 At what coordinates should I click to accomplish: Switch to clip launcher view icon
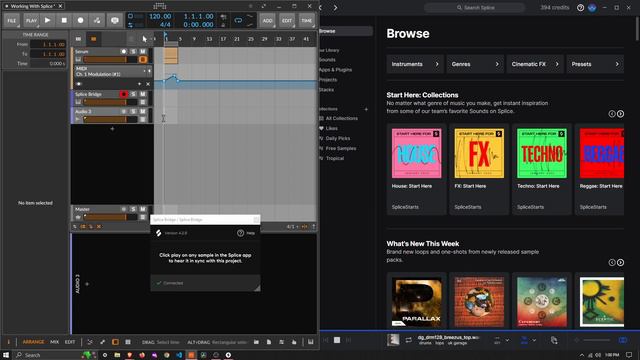pyautogui.click(x=78, y=39)
